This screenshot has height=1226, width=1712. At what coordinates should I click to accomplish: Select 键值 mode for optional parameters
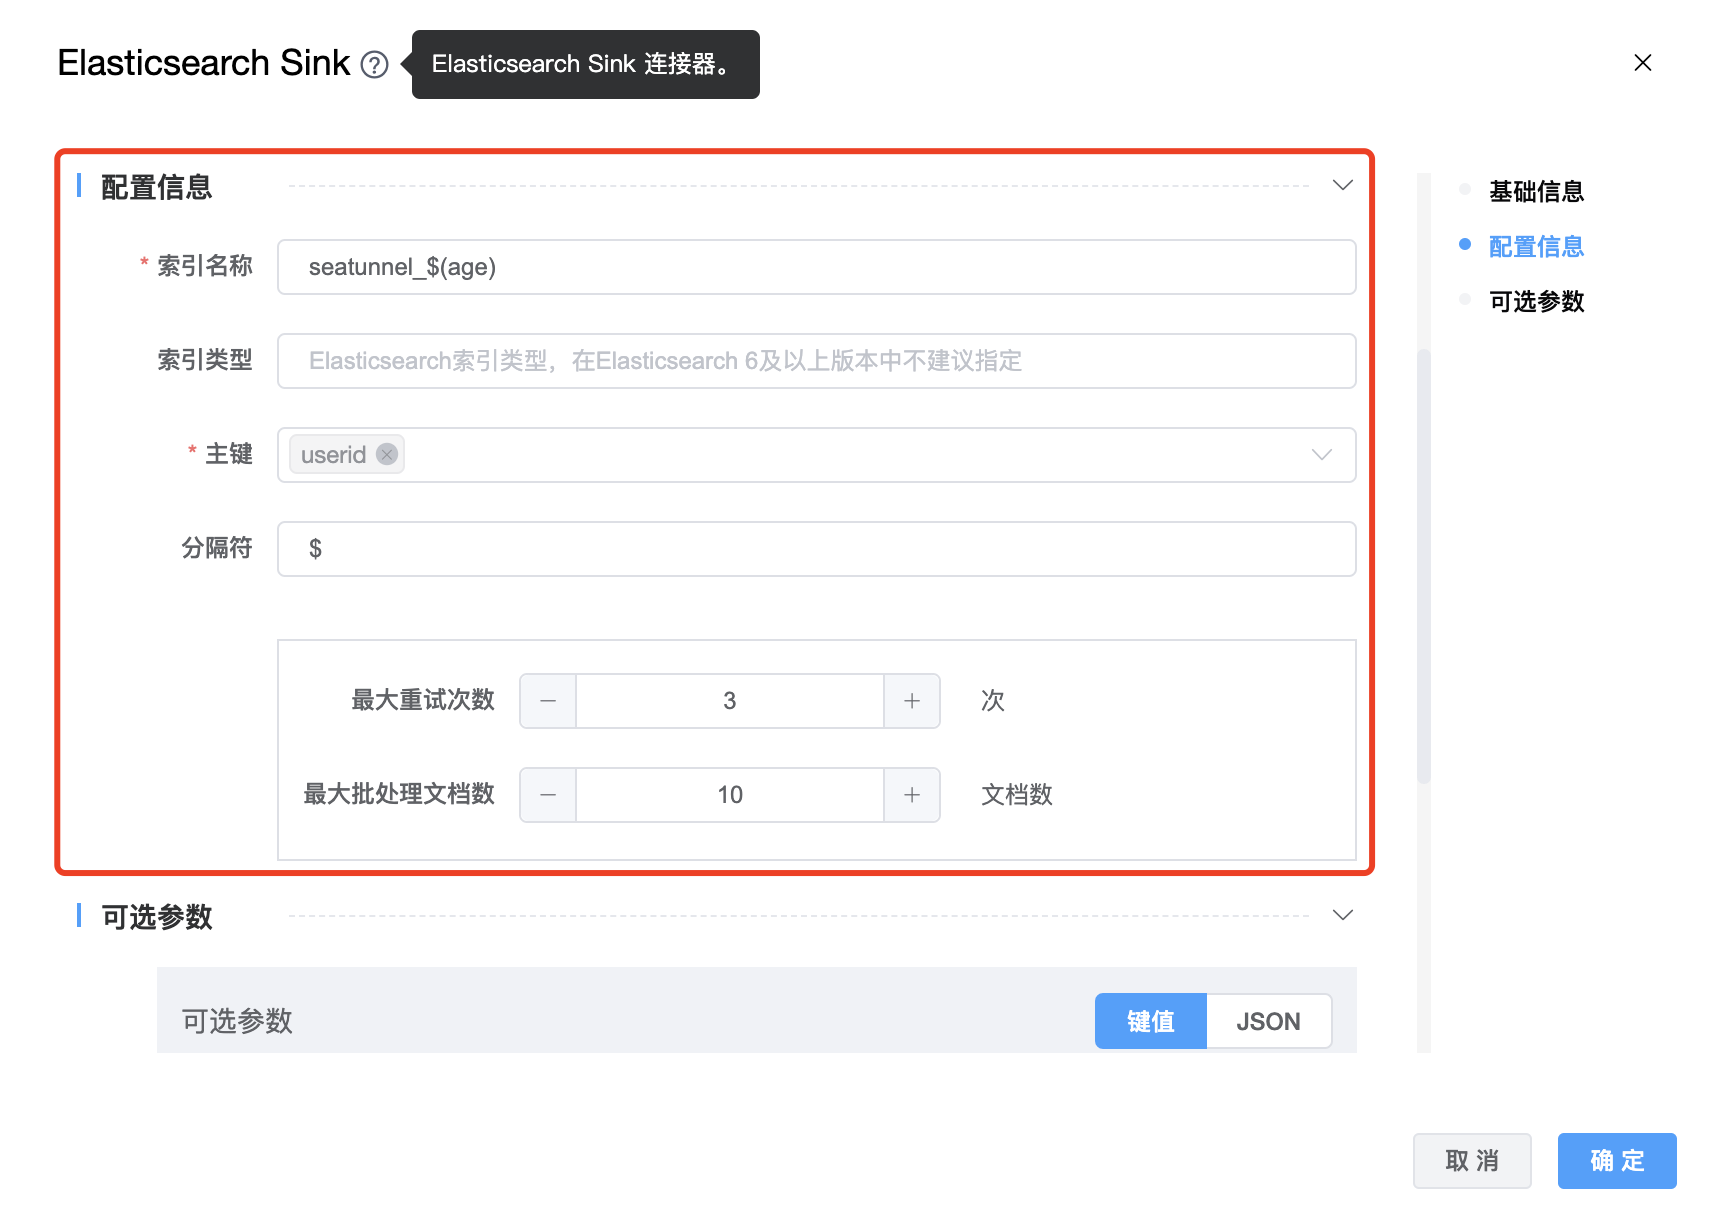(x=1150, y=1021)
